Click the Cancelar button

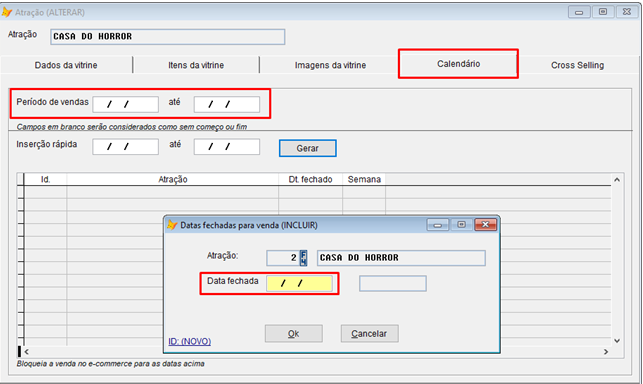click(x=369, y=334)
